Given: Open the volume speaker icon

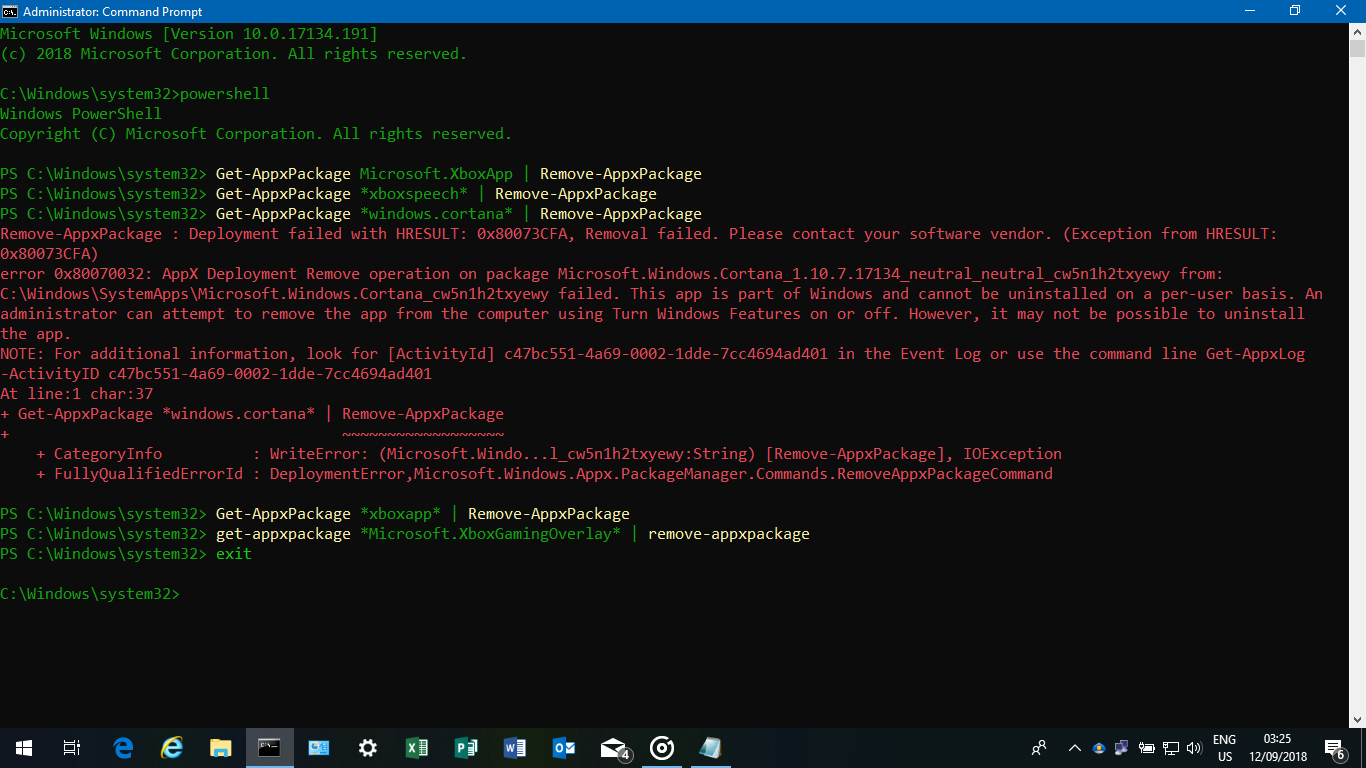Looking at the screenshot, I should [x=1194, y=748].
